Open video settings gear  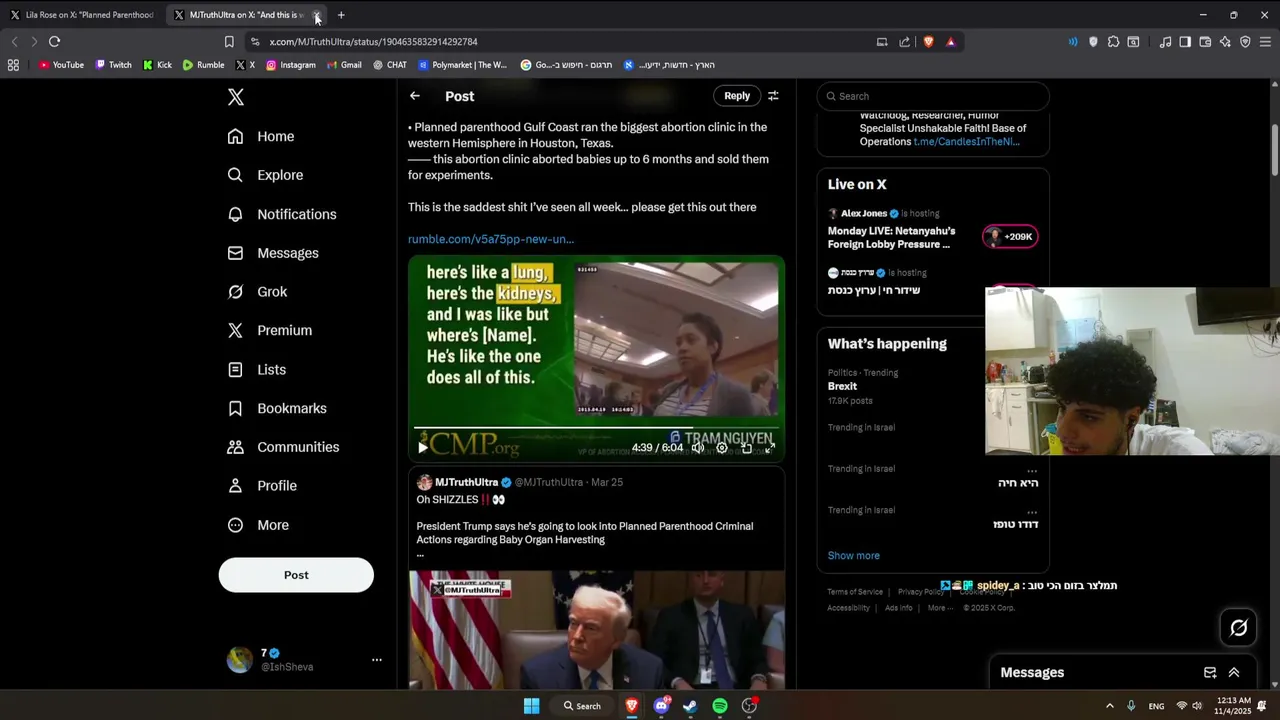pos(722,448)
